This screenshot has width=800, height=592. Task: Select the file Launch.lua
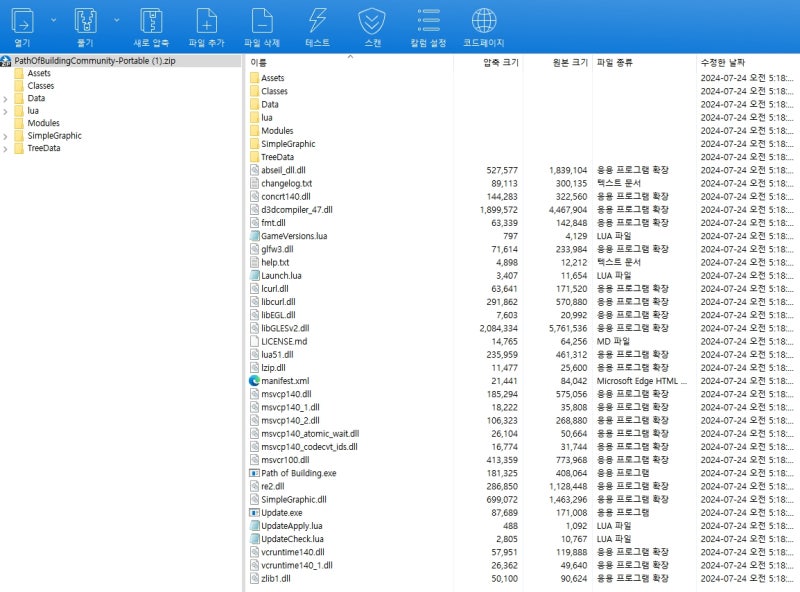tap(281, 276)
